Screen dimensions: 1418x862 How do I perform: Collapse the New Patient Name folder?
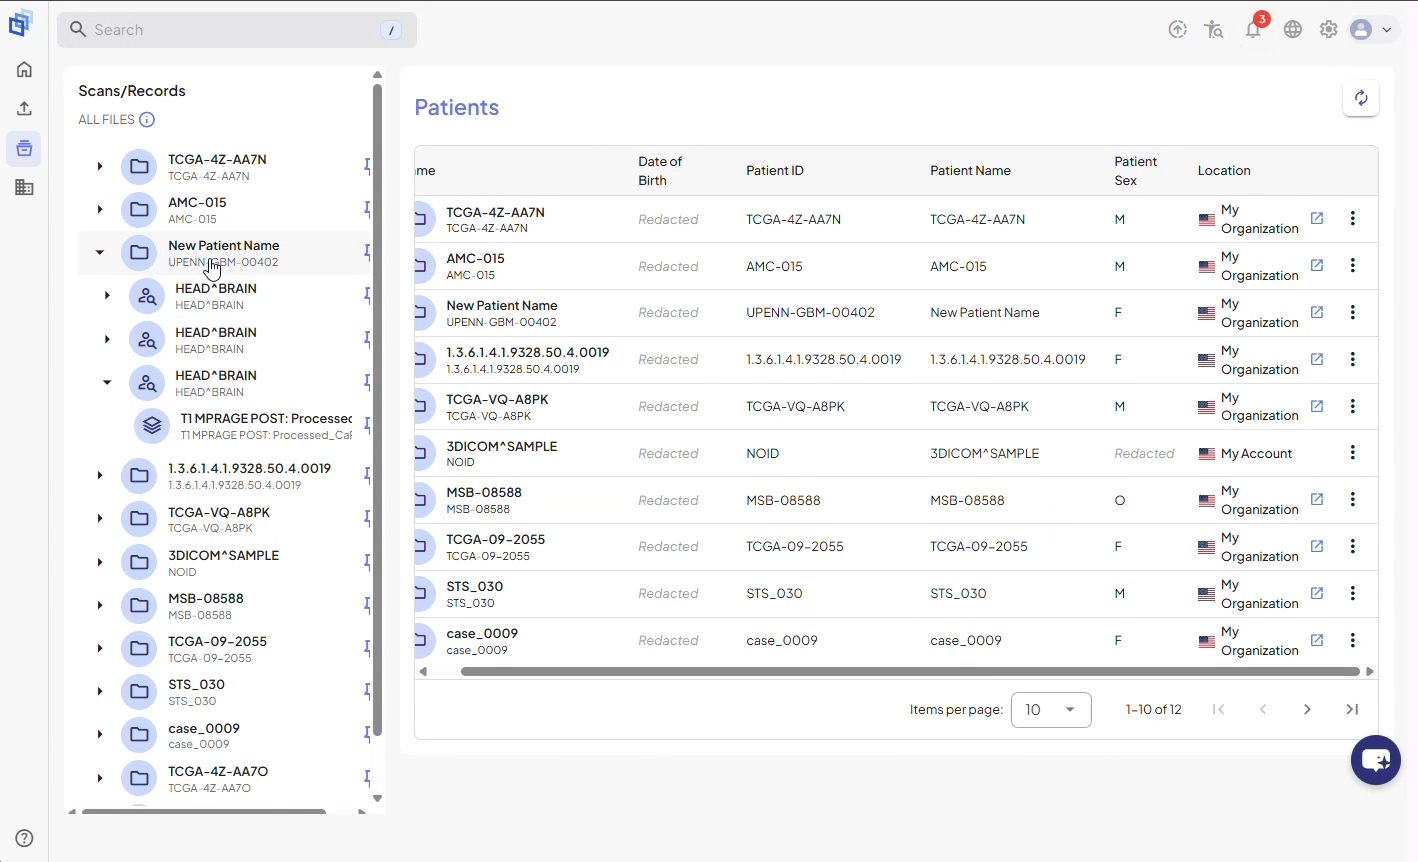[x=100, y=253]
